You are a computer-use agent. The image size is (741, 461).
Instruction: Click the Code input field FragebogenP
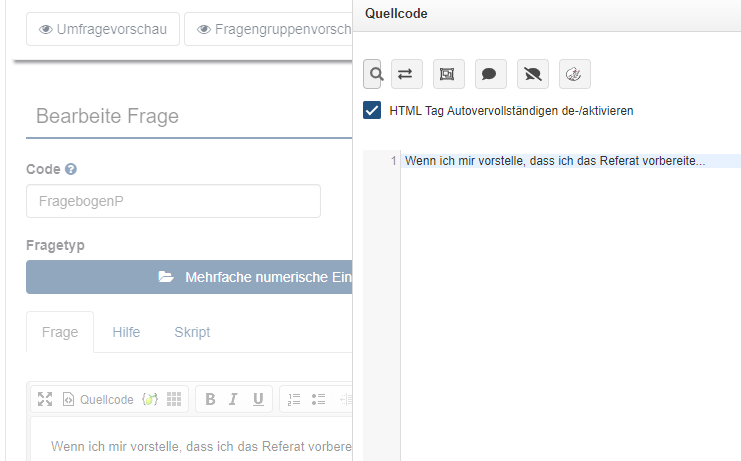click(173, 201)
